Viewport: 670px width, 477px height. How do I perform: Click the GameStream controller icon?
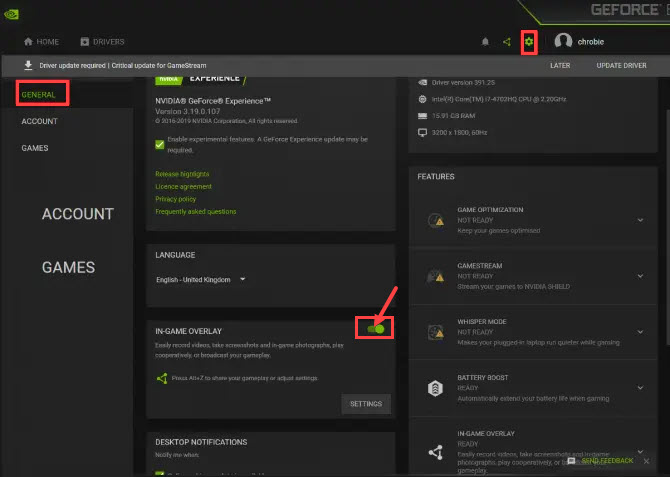pos(435,276)
